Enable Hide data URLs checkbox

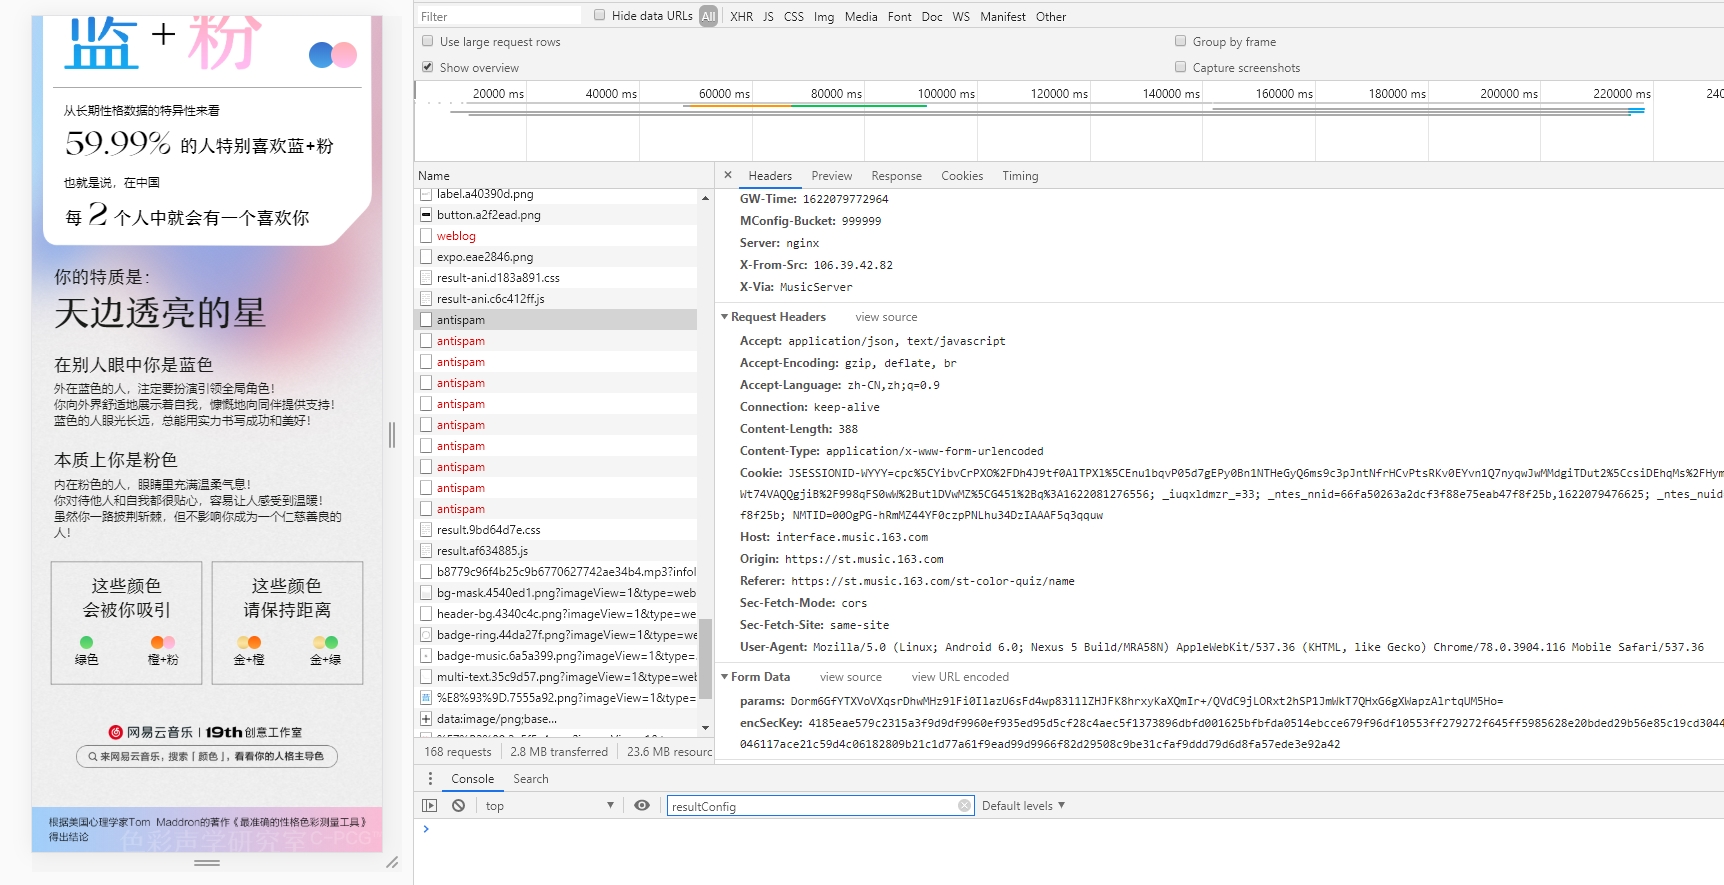pyautogui.click(x=600, y=15)
